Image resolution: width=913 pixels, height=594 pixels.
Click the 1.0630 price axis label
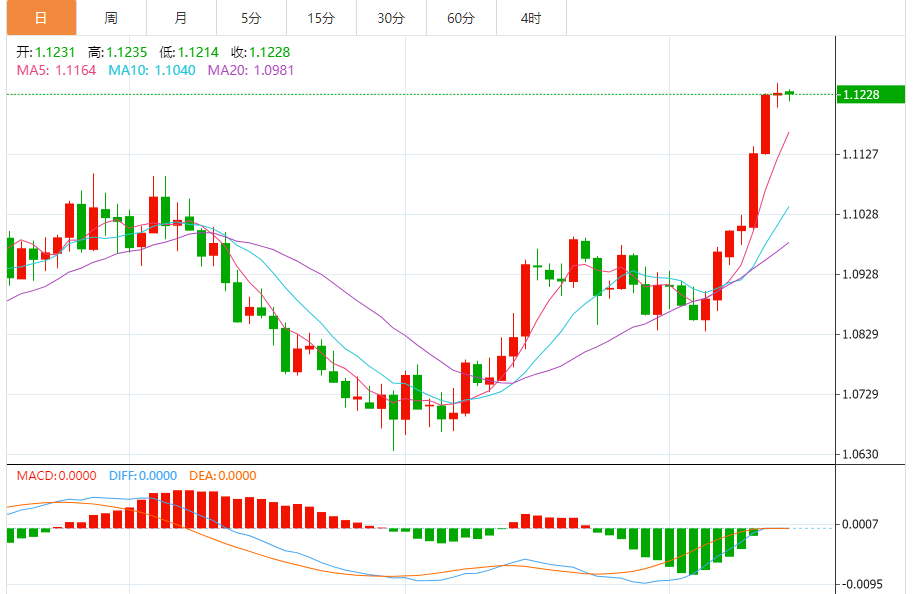(x=860, y=454)
